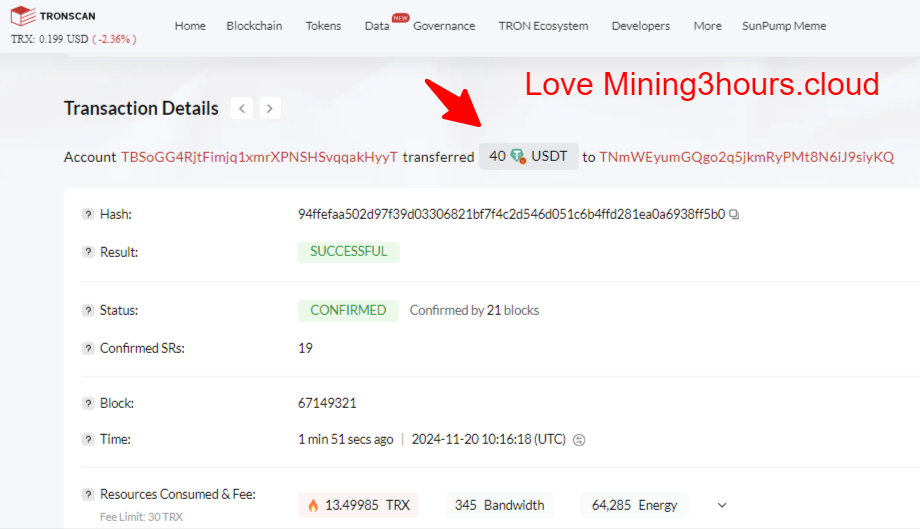Open sender account TBSoGG4RjtFimjq1xmrXPNSHSvqqakHyyT
The height and width of the screenshot is (529, 920).
(259, 157)
